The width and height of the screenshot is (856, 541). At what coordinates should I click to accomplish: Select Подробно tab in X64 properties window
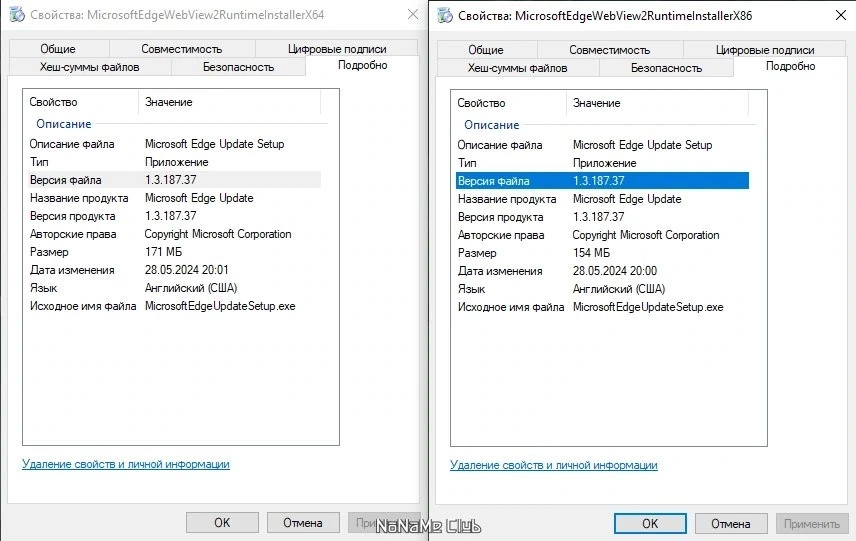tap(362, 65)
